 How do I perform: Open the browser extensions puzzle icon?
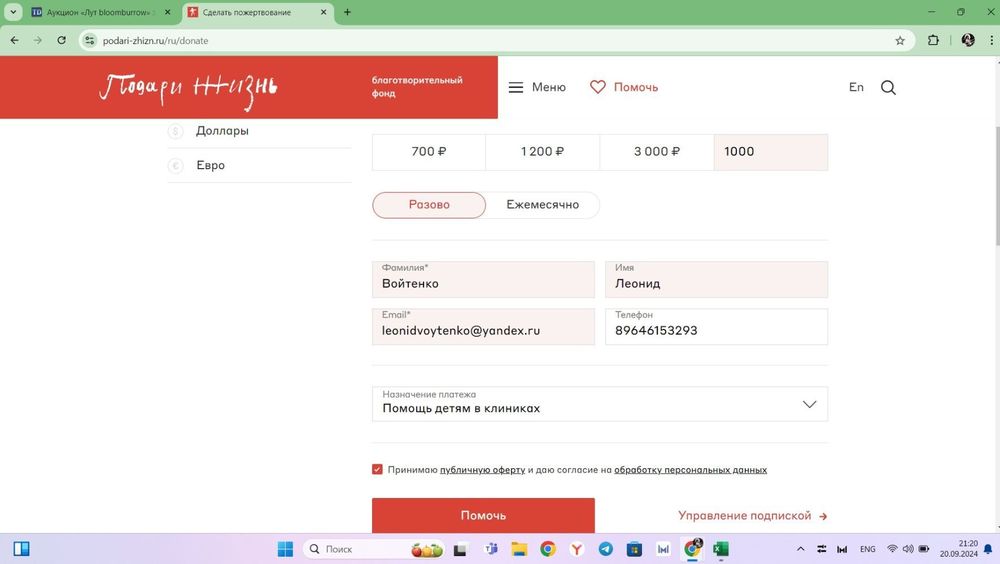[x=933, y=41]
